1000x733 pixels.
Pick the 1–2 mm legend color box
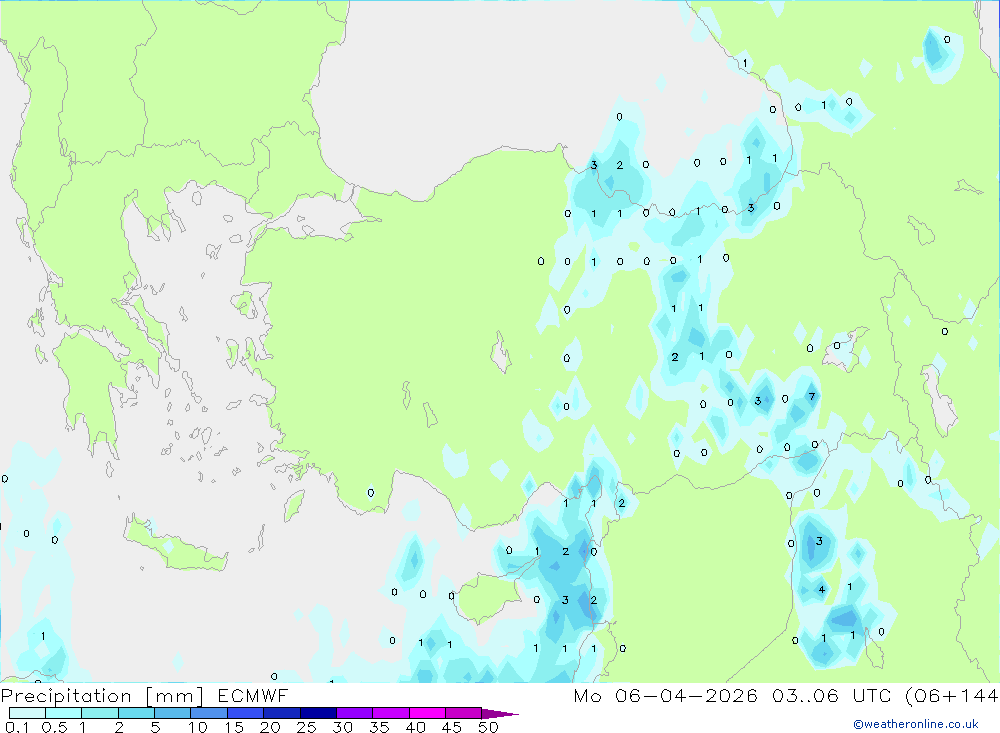point(99,713)
